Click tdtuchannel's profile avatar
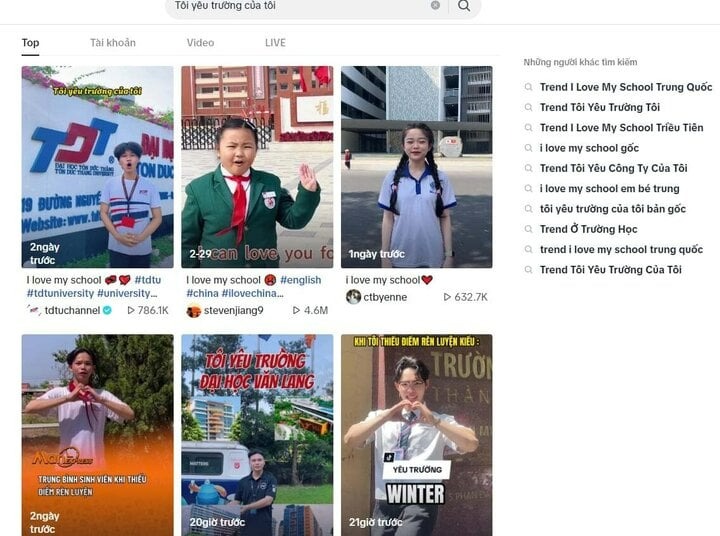Image resolution: width=720 pixels, height=536 pixels. (x=34, y=310)
